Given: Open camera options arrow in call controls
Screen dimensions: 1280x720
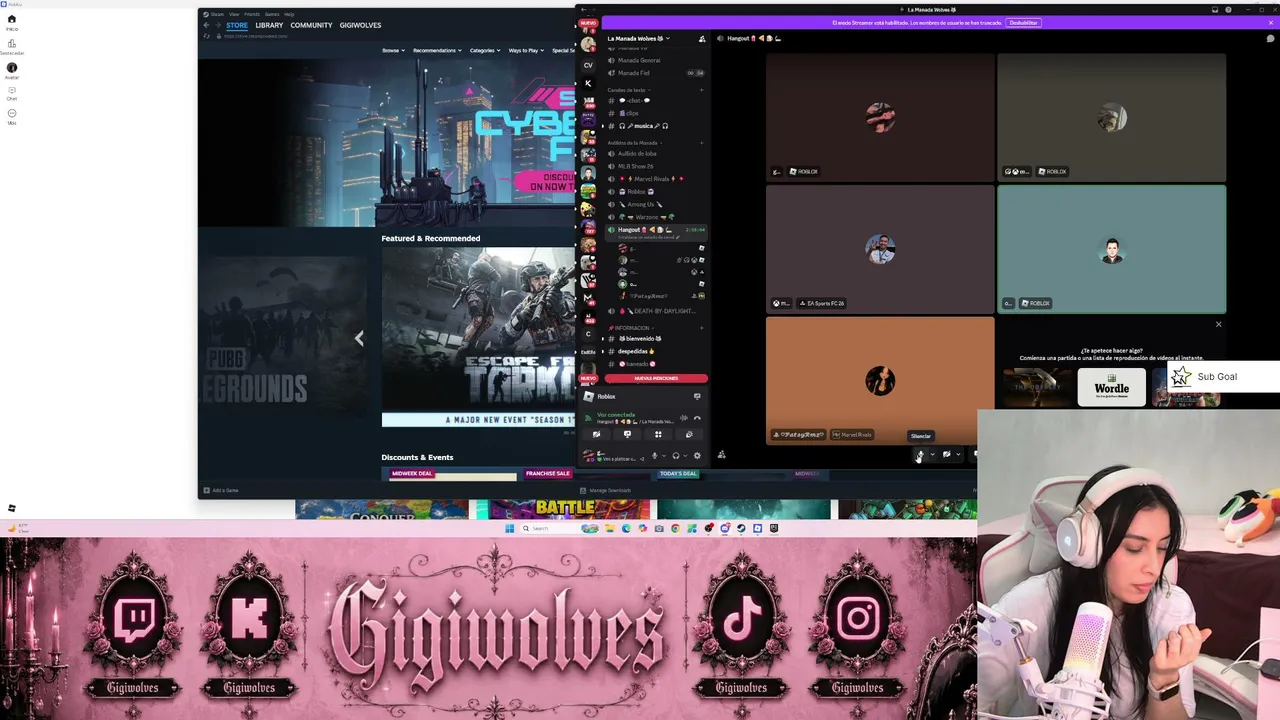Looking at the screenshot, I should pyautogui.click(x=958, y=455).
